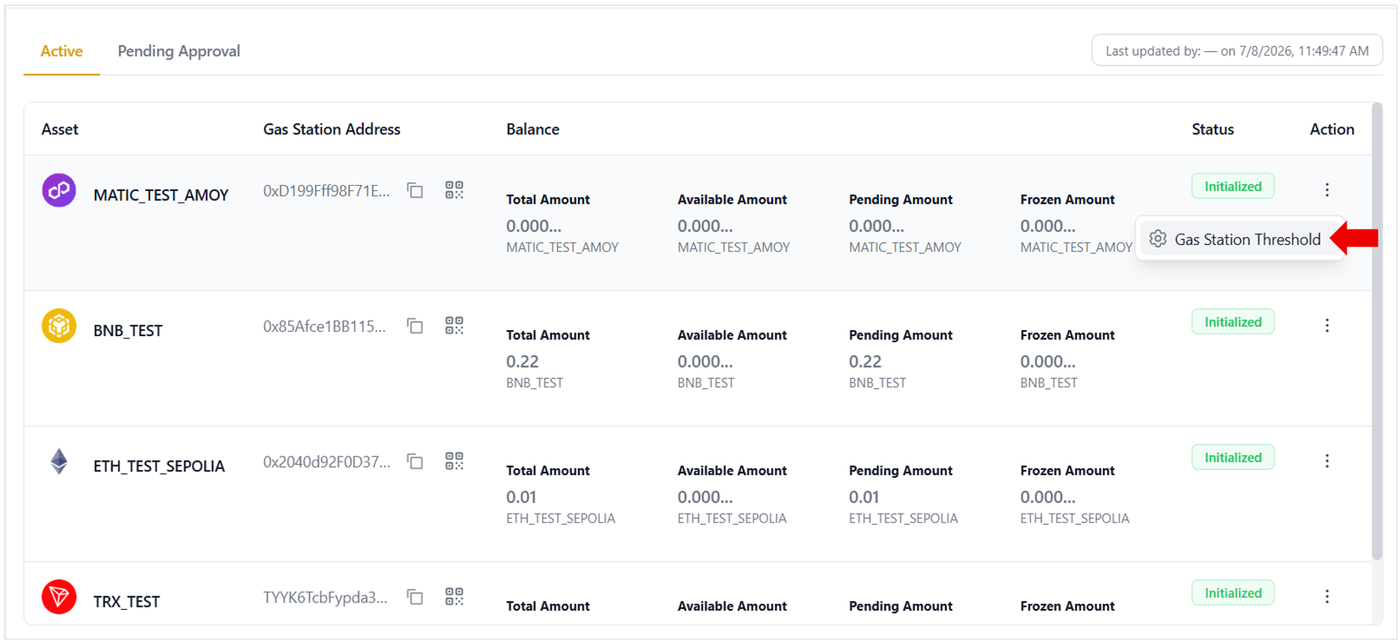Click the TRX_TEST red Tron logo
Image resolution: width=1400 pixels, height=643 pixels.
click(x=59, y=597)
